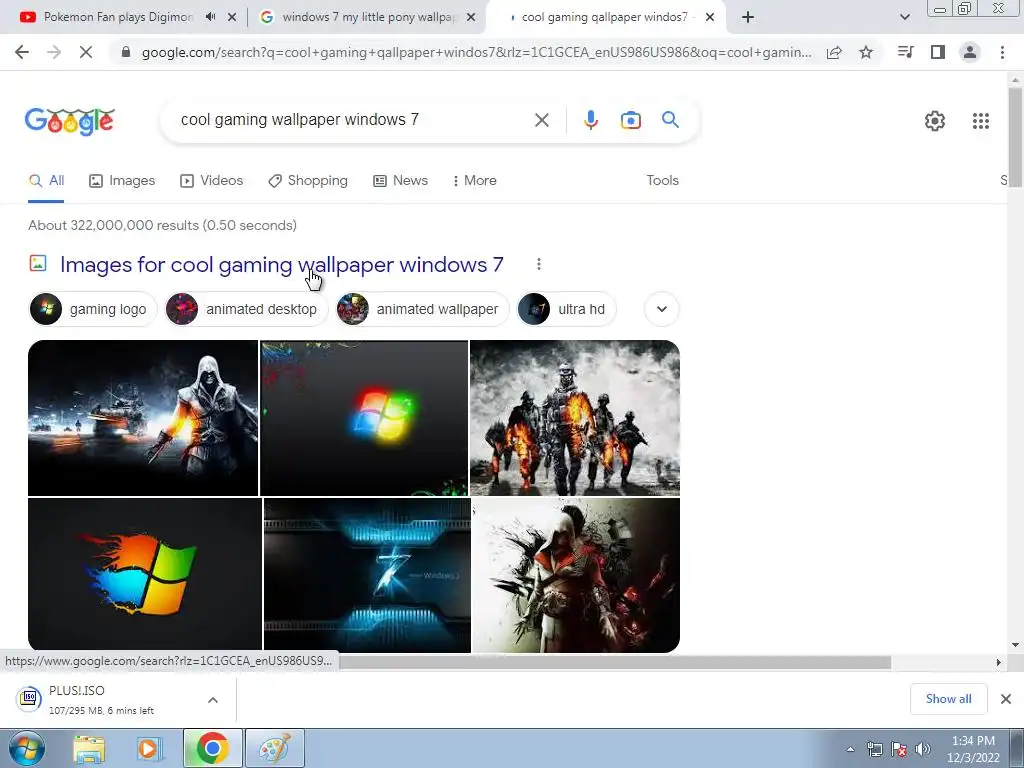1024x768 pixels.
Task: Close the downloads bar
Action: click(x=1006, y=699)
